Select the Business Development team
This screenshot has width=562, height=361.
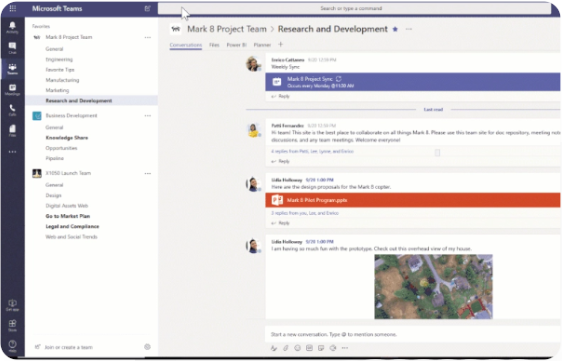71,115
